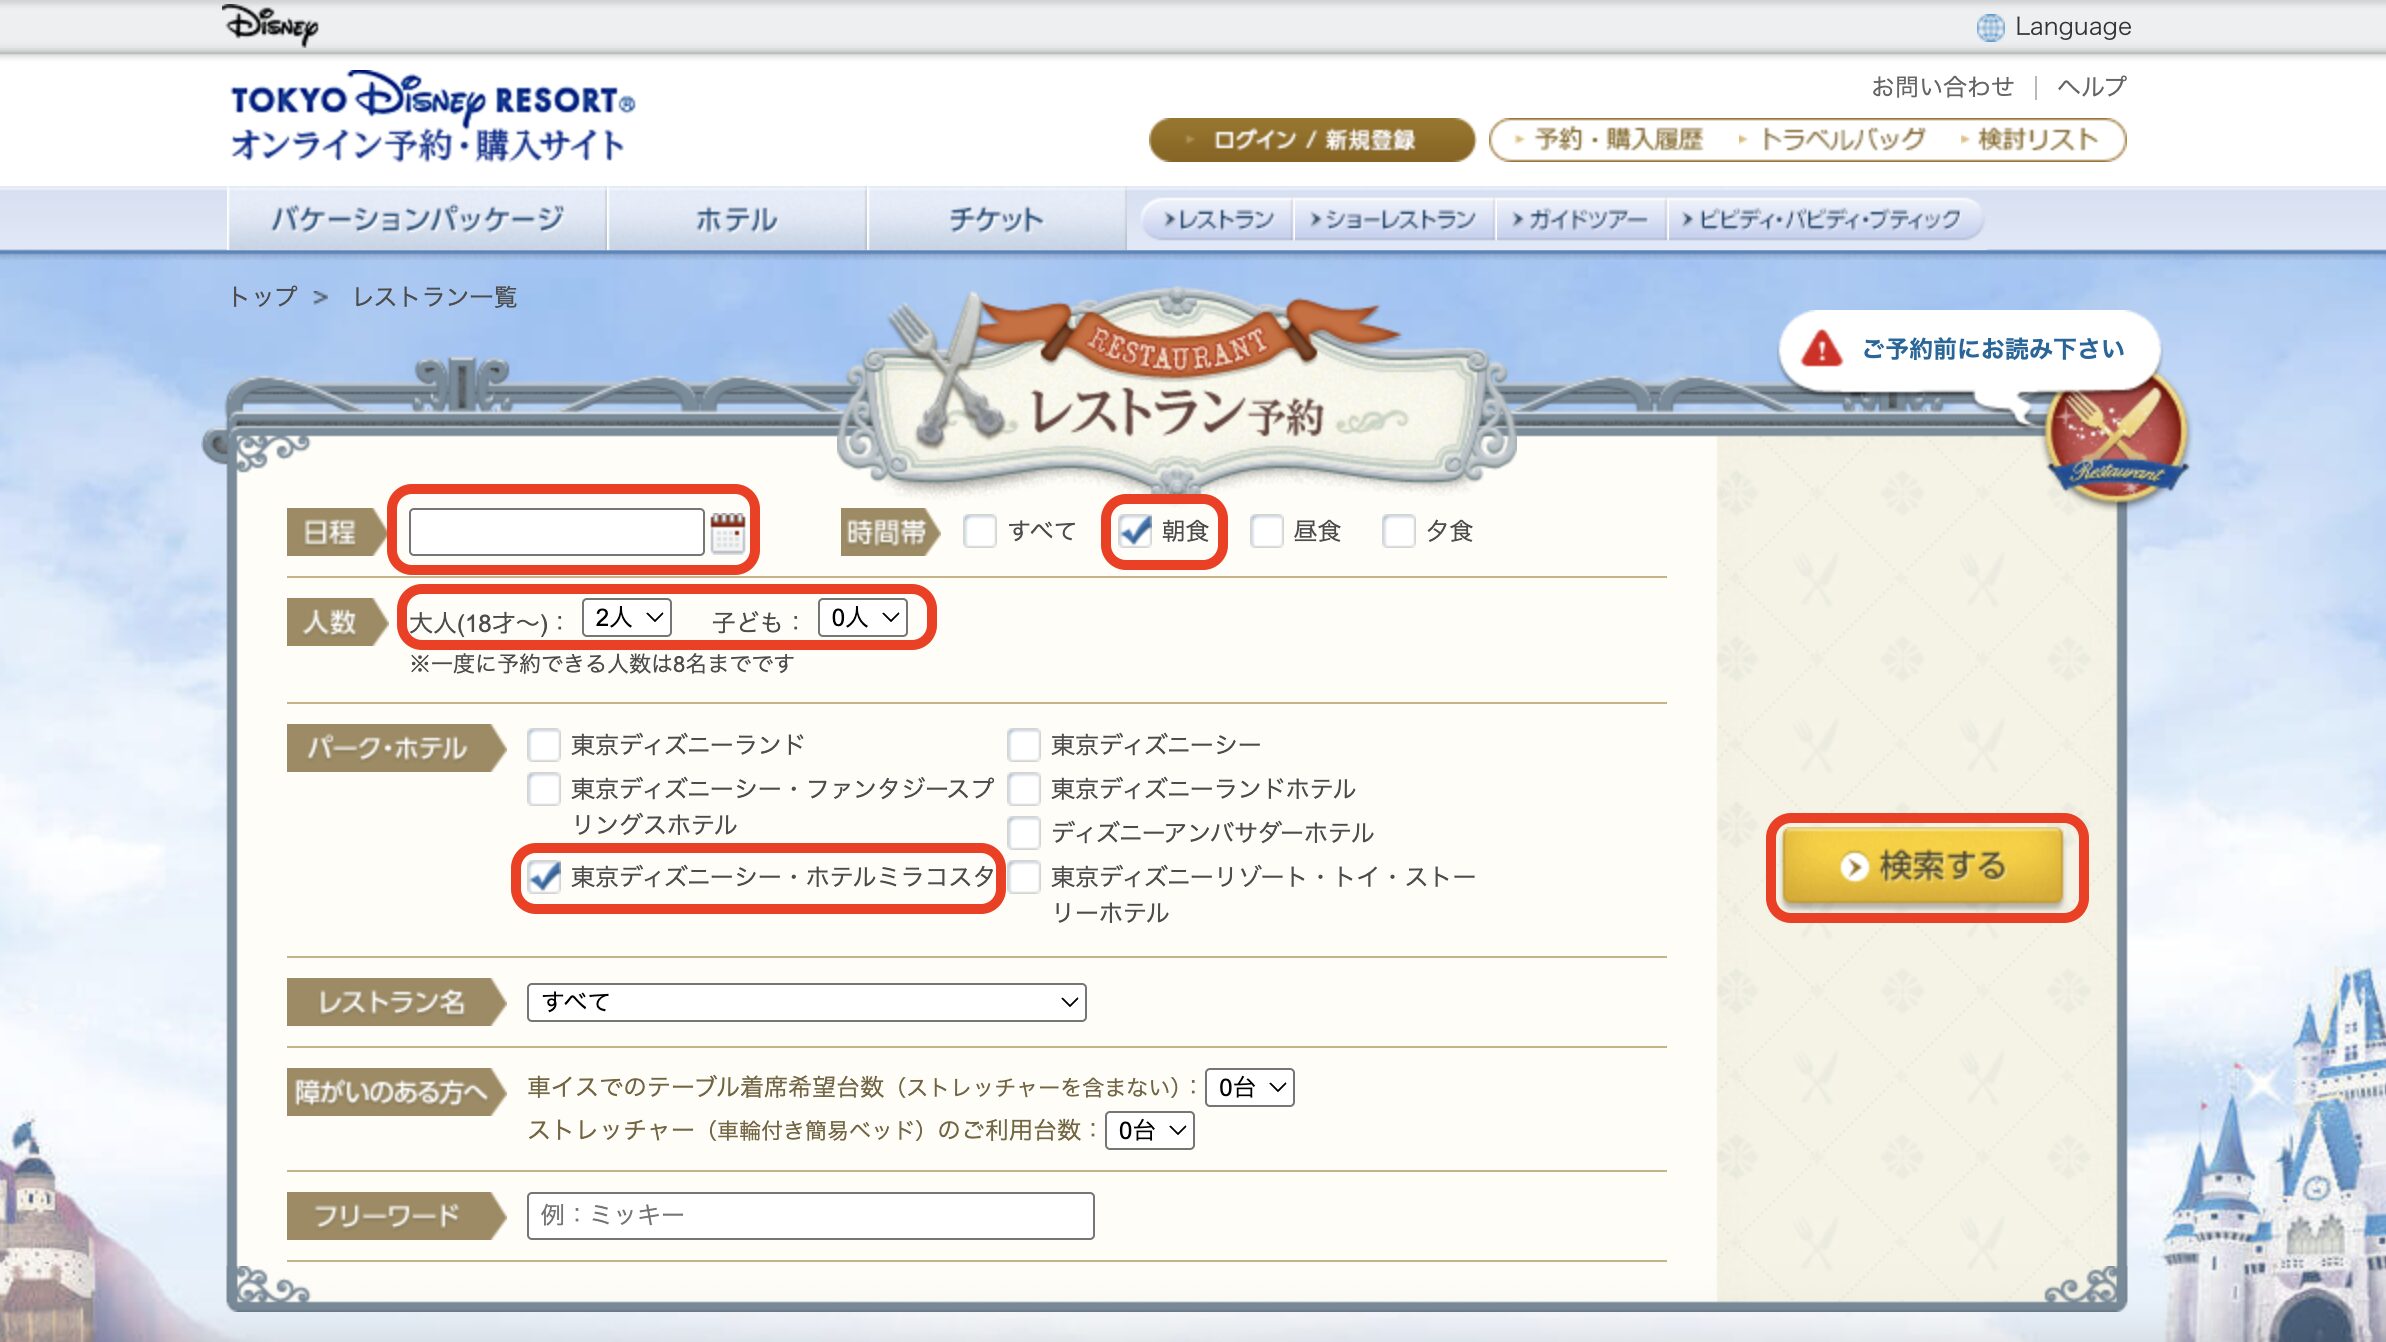The width and height of the screenshot is (2386, 1342).
Task: Open トラベルバッグ link
Action: coord(1832,140)
